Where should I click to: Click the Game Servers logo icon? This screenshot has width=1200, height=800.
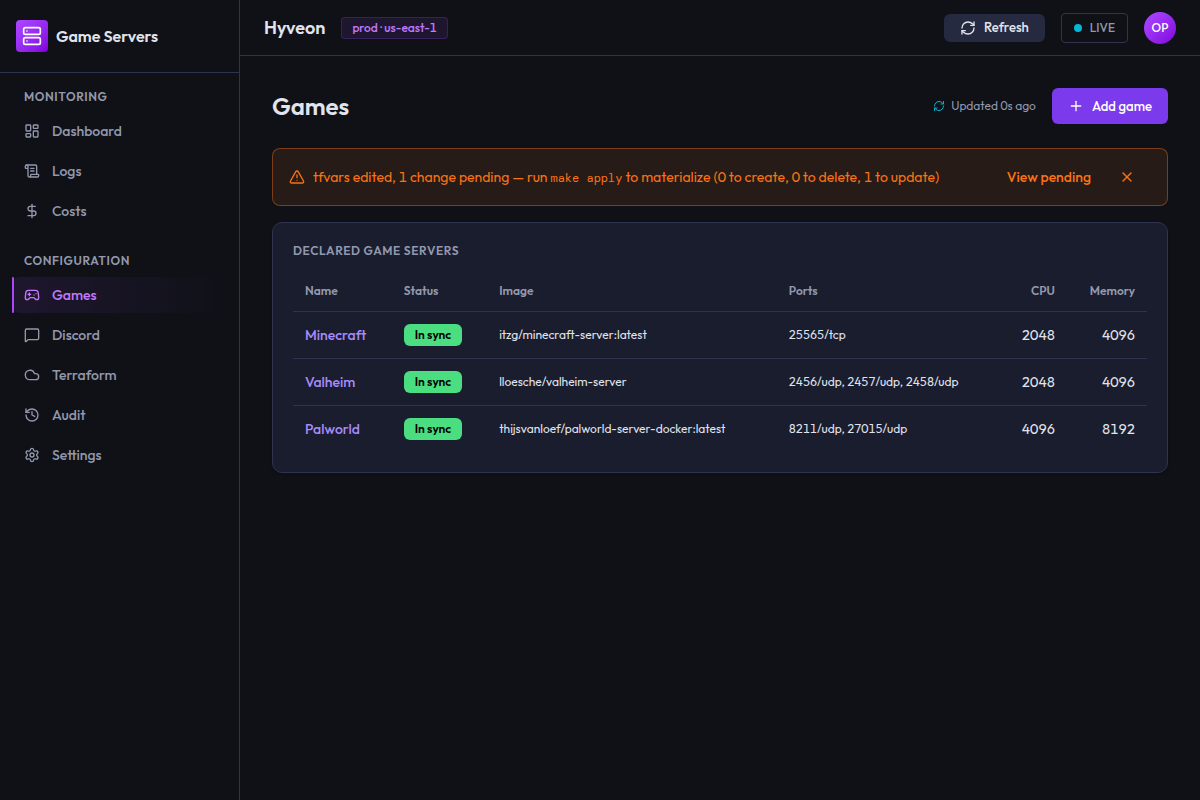pyautogui.click(x=32, y=36)
